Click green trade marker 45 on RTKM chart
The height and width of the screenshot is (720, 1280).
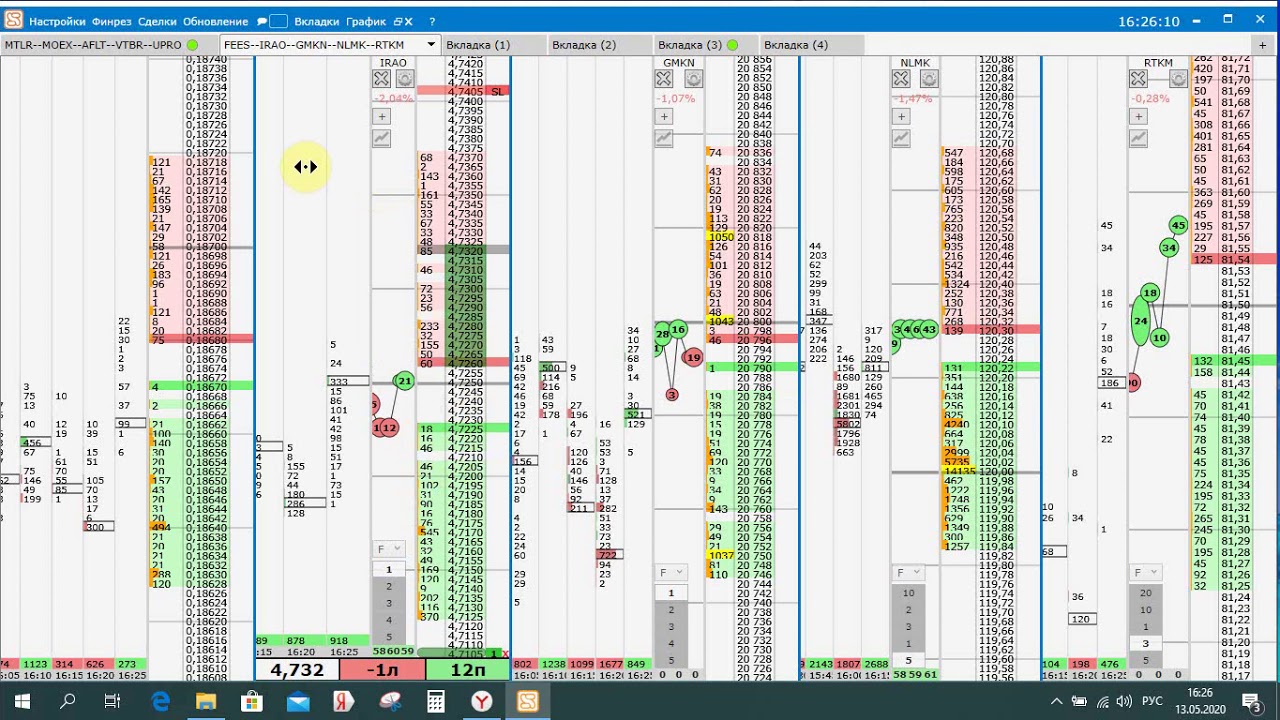[x=1178, y=225]
